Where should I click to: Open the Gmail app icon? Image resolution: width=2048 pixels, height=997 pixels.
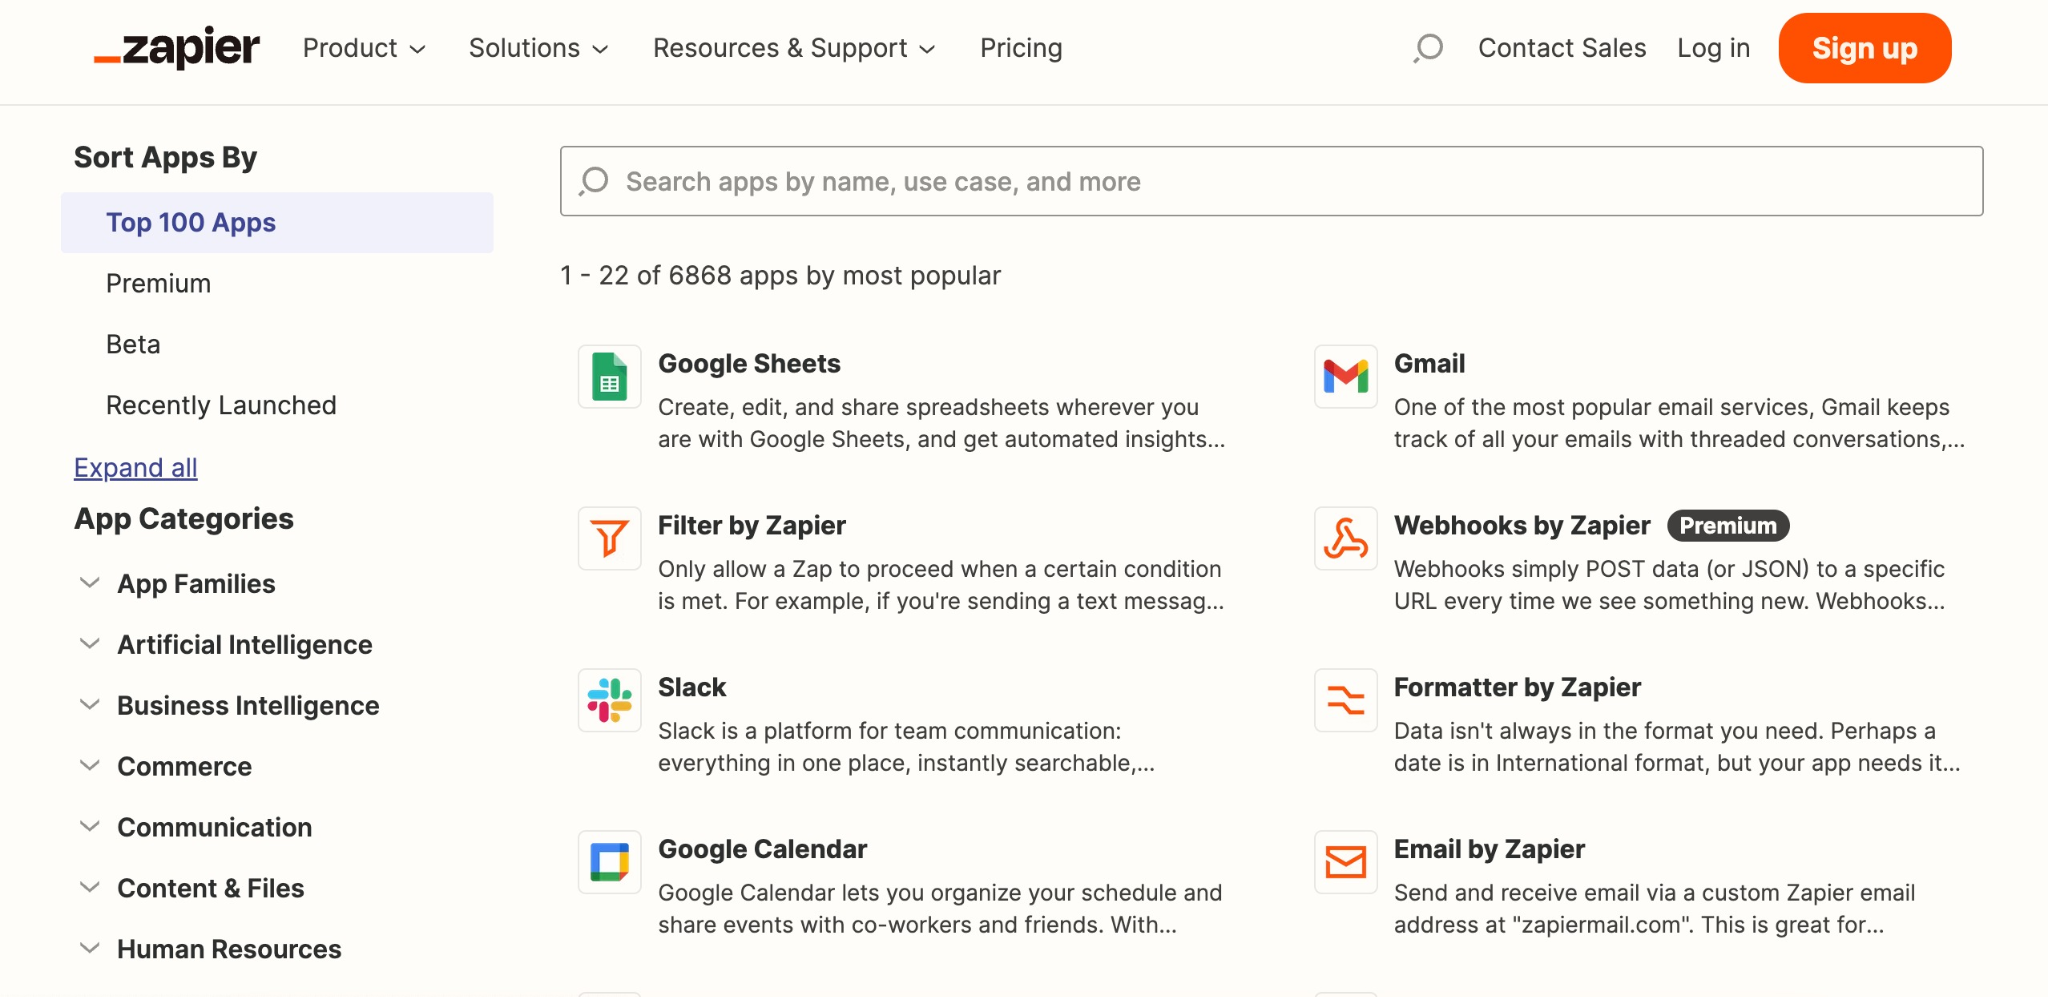point(1345,377)
